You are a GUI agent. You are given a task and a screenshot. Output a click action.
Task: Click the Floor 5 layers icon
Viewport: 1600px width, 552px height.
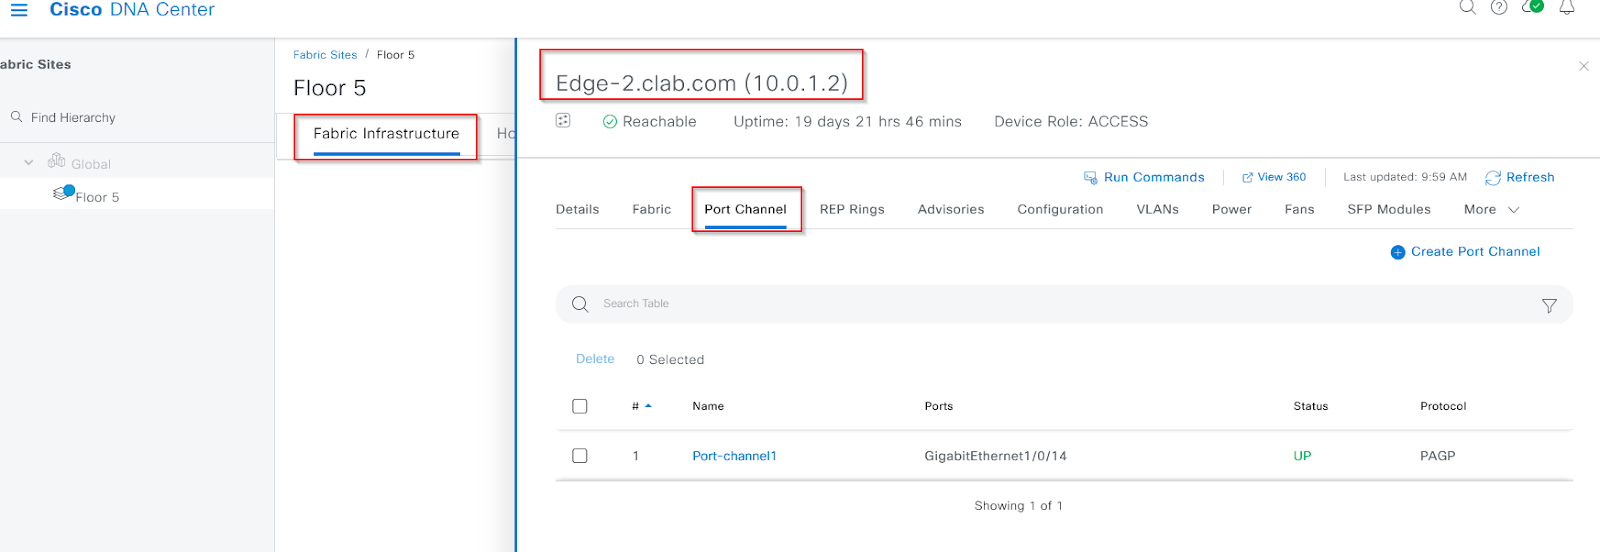pyautogui.click(x=63, y=193)
